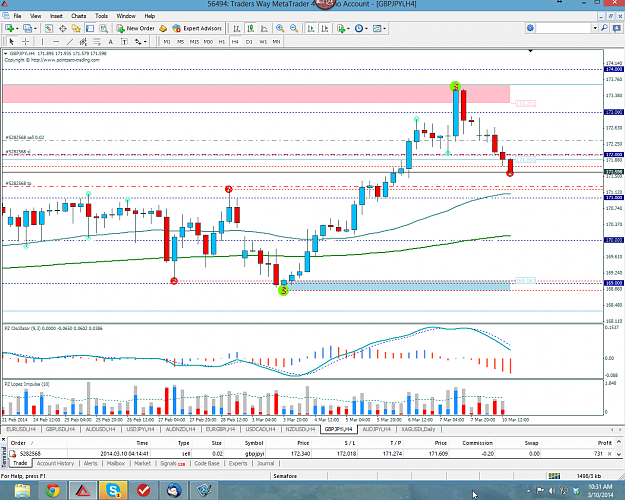
Task: Open the Charts menu
Action: click(79, 16)
